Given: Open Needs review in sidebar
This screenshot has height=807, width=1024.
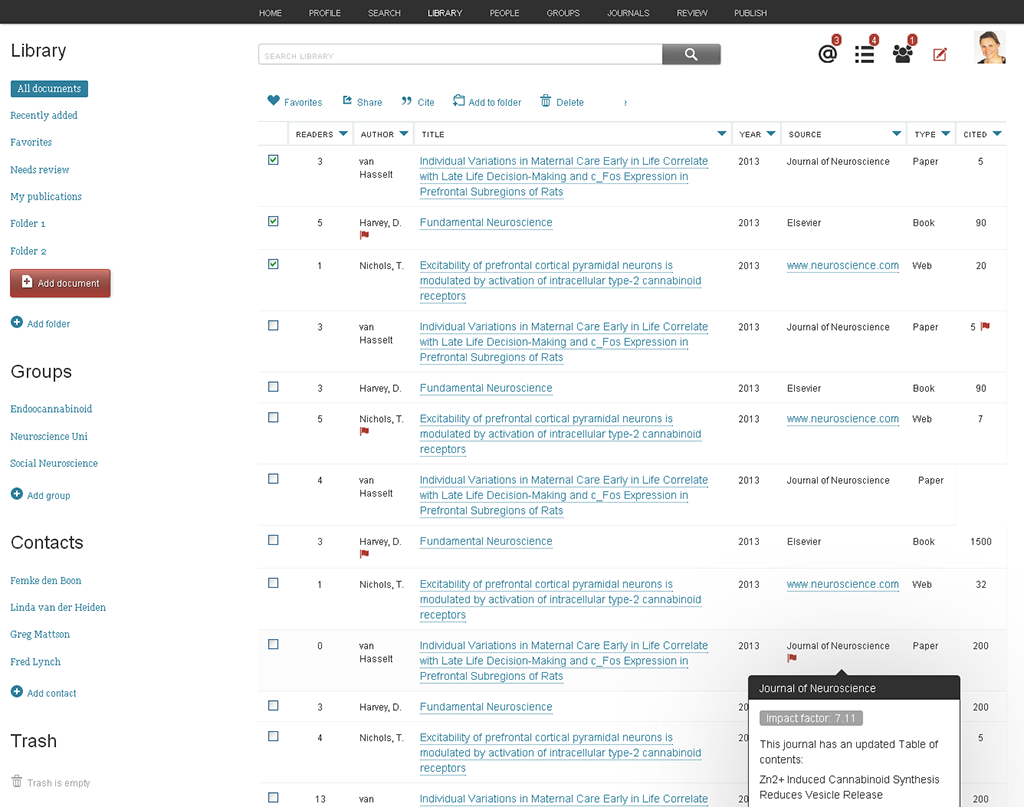Looking at the screenshot, I should 39,170.
